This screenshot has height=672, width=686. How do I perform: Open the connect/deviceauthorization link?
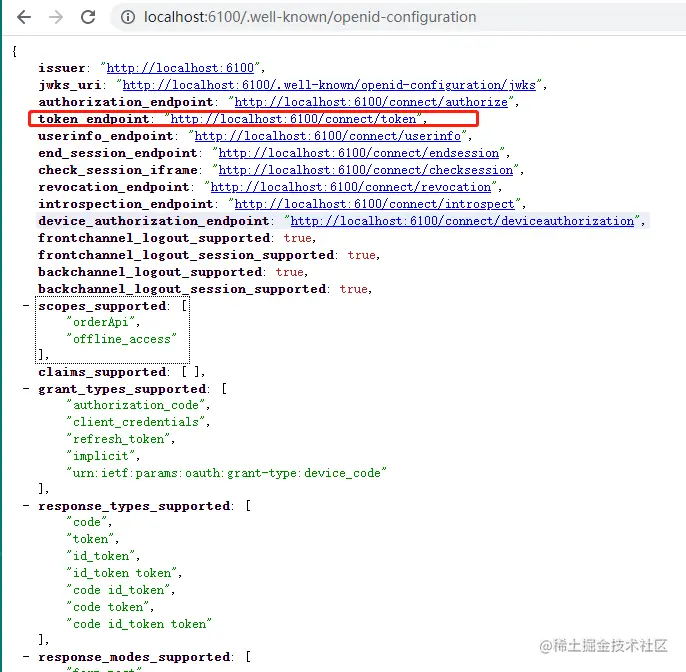462,221
